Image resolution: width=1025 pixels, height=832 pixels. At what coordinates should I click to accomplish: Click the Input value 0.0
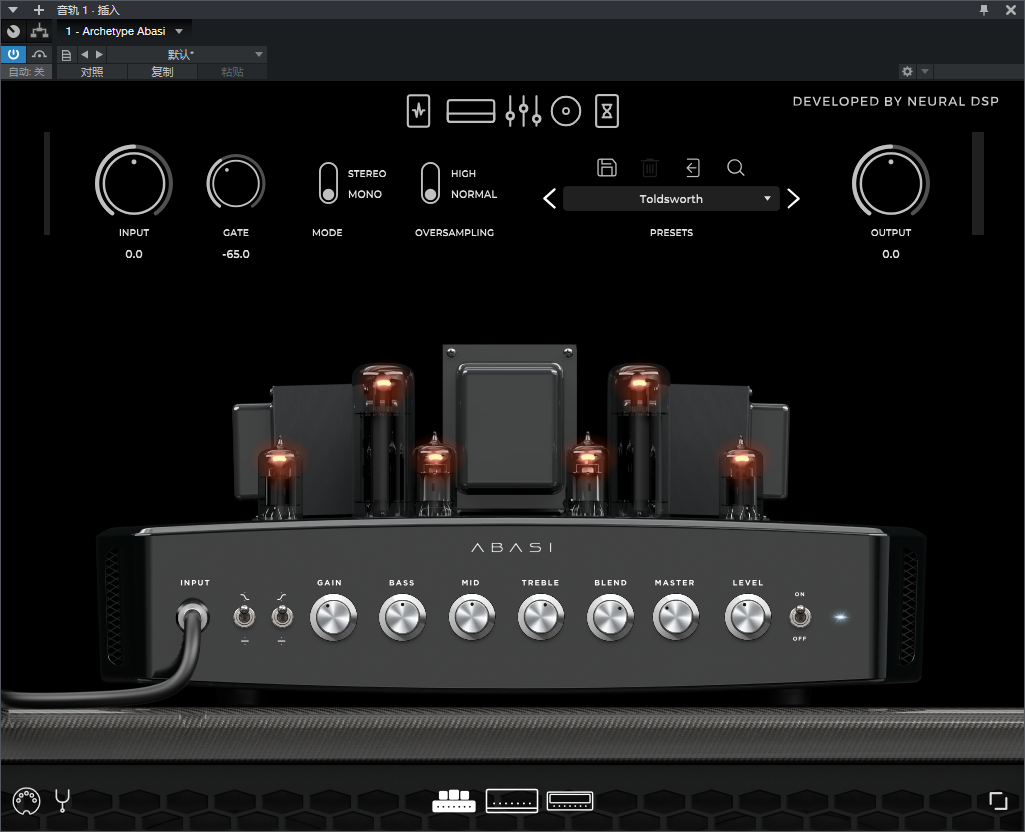click(x=134, y=254)
